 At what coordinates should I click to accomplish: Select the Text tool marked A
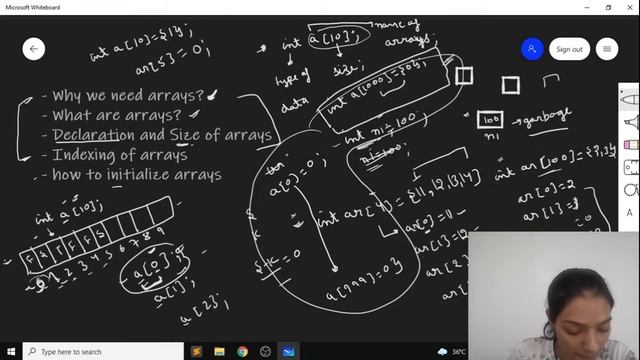[x=629, y=213]
